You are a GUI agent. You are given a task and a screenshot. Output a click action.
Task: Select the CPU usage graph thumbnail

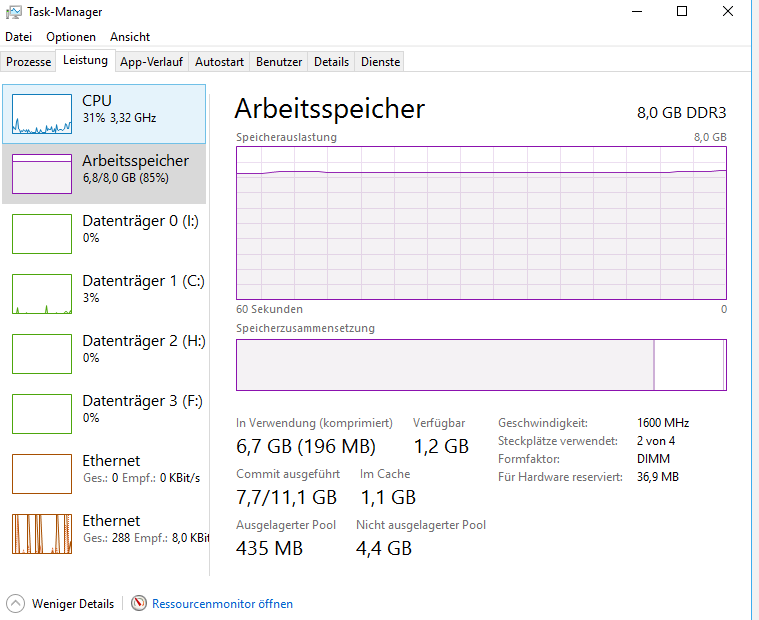[42, 114]
